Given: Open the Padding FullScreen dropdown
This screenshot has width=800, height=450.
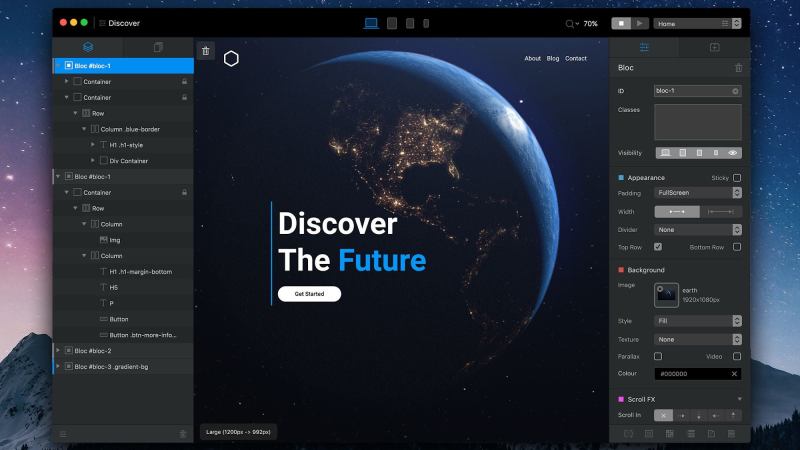Looking at the screenshot, I should click(x=698, y=192).
